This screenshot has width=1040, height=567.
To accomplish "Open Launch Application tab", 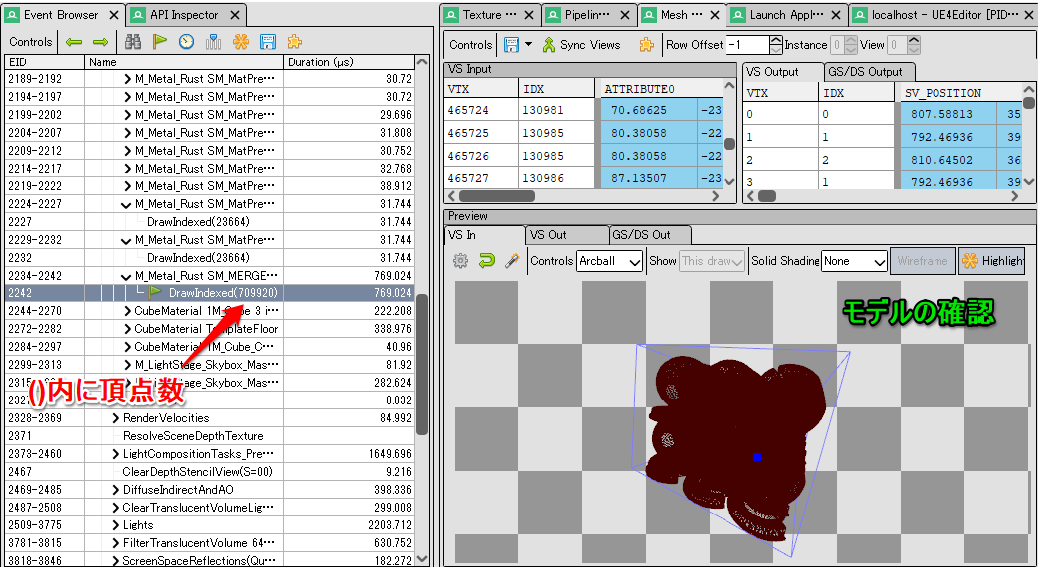I will (787, 15).
